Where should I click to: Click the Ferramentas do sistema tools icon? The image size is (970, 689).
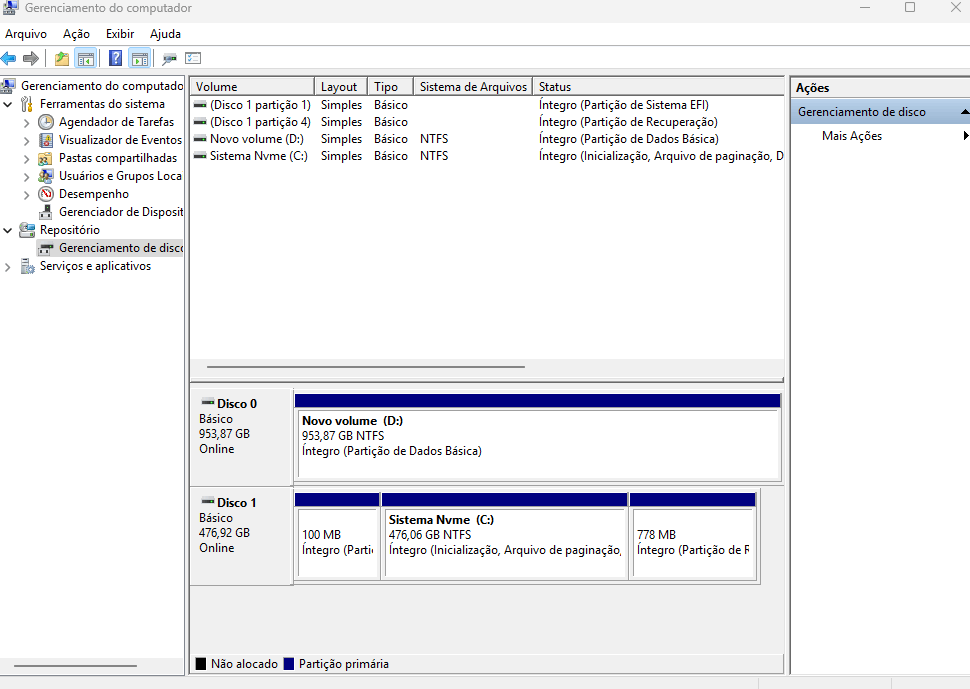[27, 104]
